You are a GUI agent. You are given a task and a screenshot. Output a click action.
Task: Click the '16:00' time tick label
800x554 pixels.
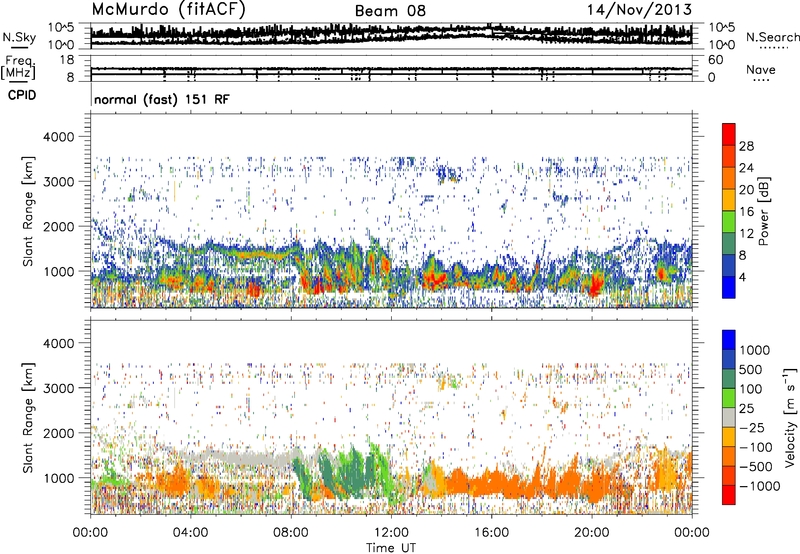pos(492,533)
